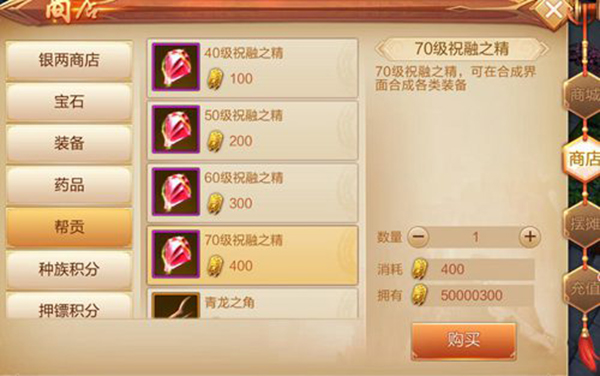Image resolution: width=600 pixels, height=376 pixels.
Task: Click the gold coin icon beside 消耗
Action: click(420, 269)
